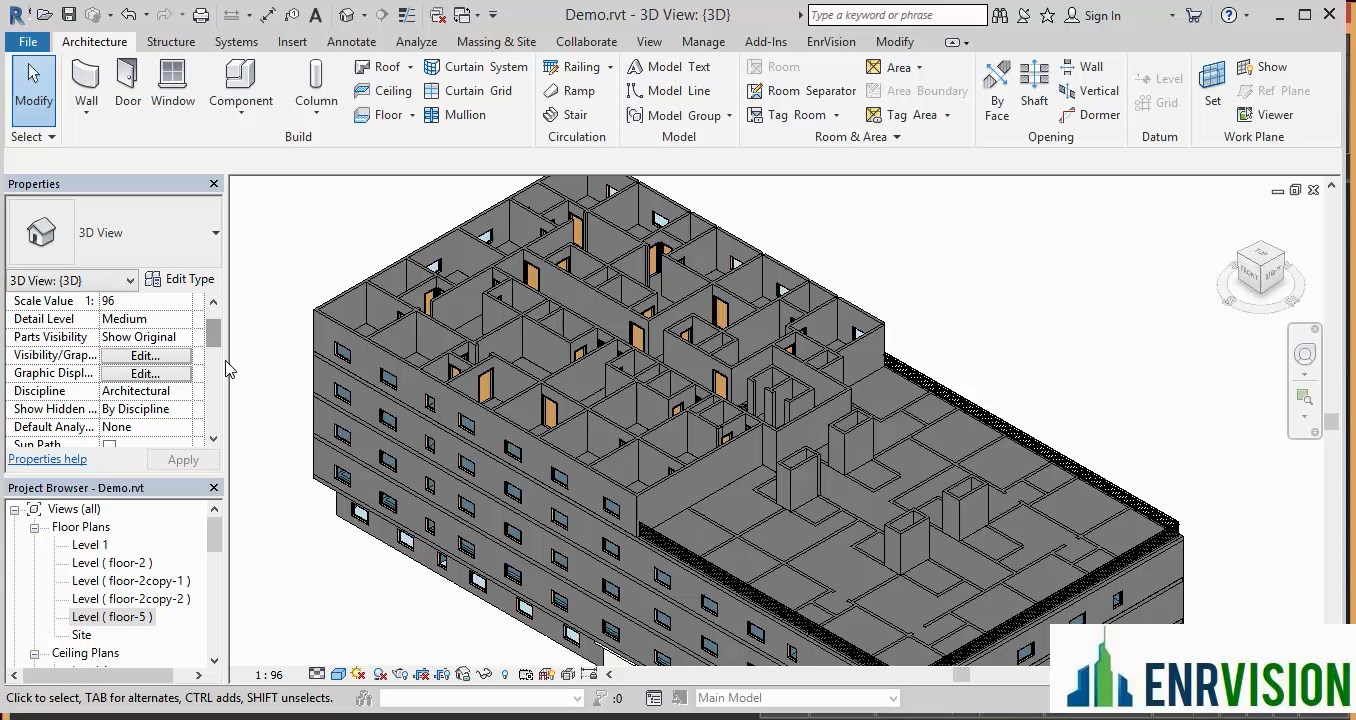Click Edit button for Visibility/Graphics

pos(145,355)
